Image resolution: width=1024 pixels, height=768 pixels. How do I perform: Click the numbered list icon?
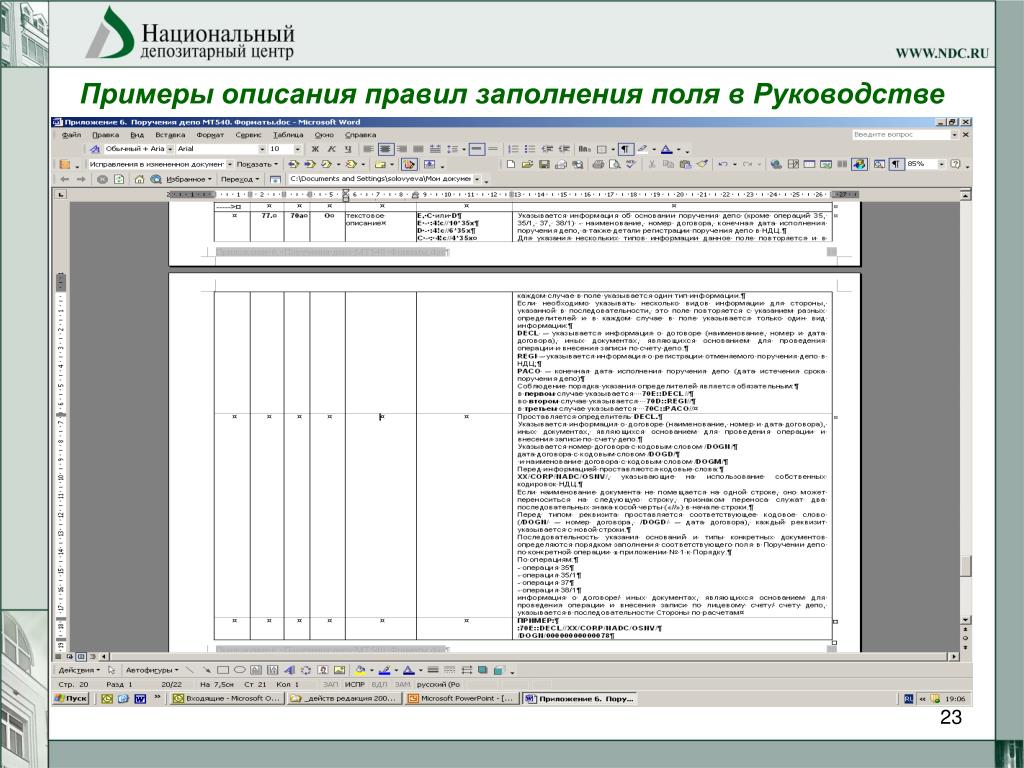(x=514, y=149)
